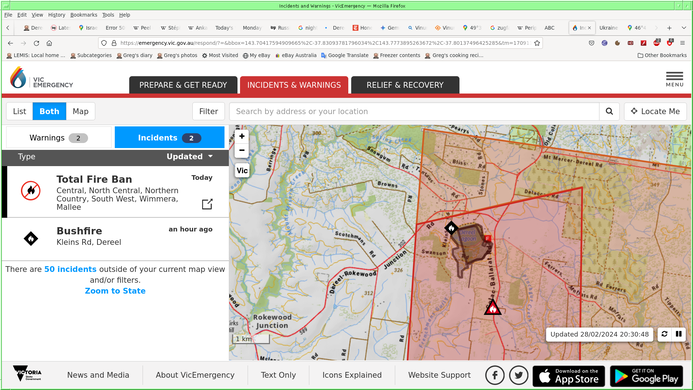693x390 pixels.
Task: Open Icons Explained link
Action: (352, 375)
